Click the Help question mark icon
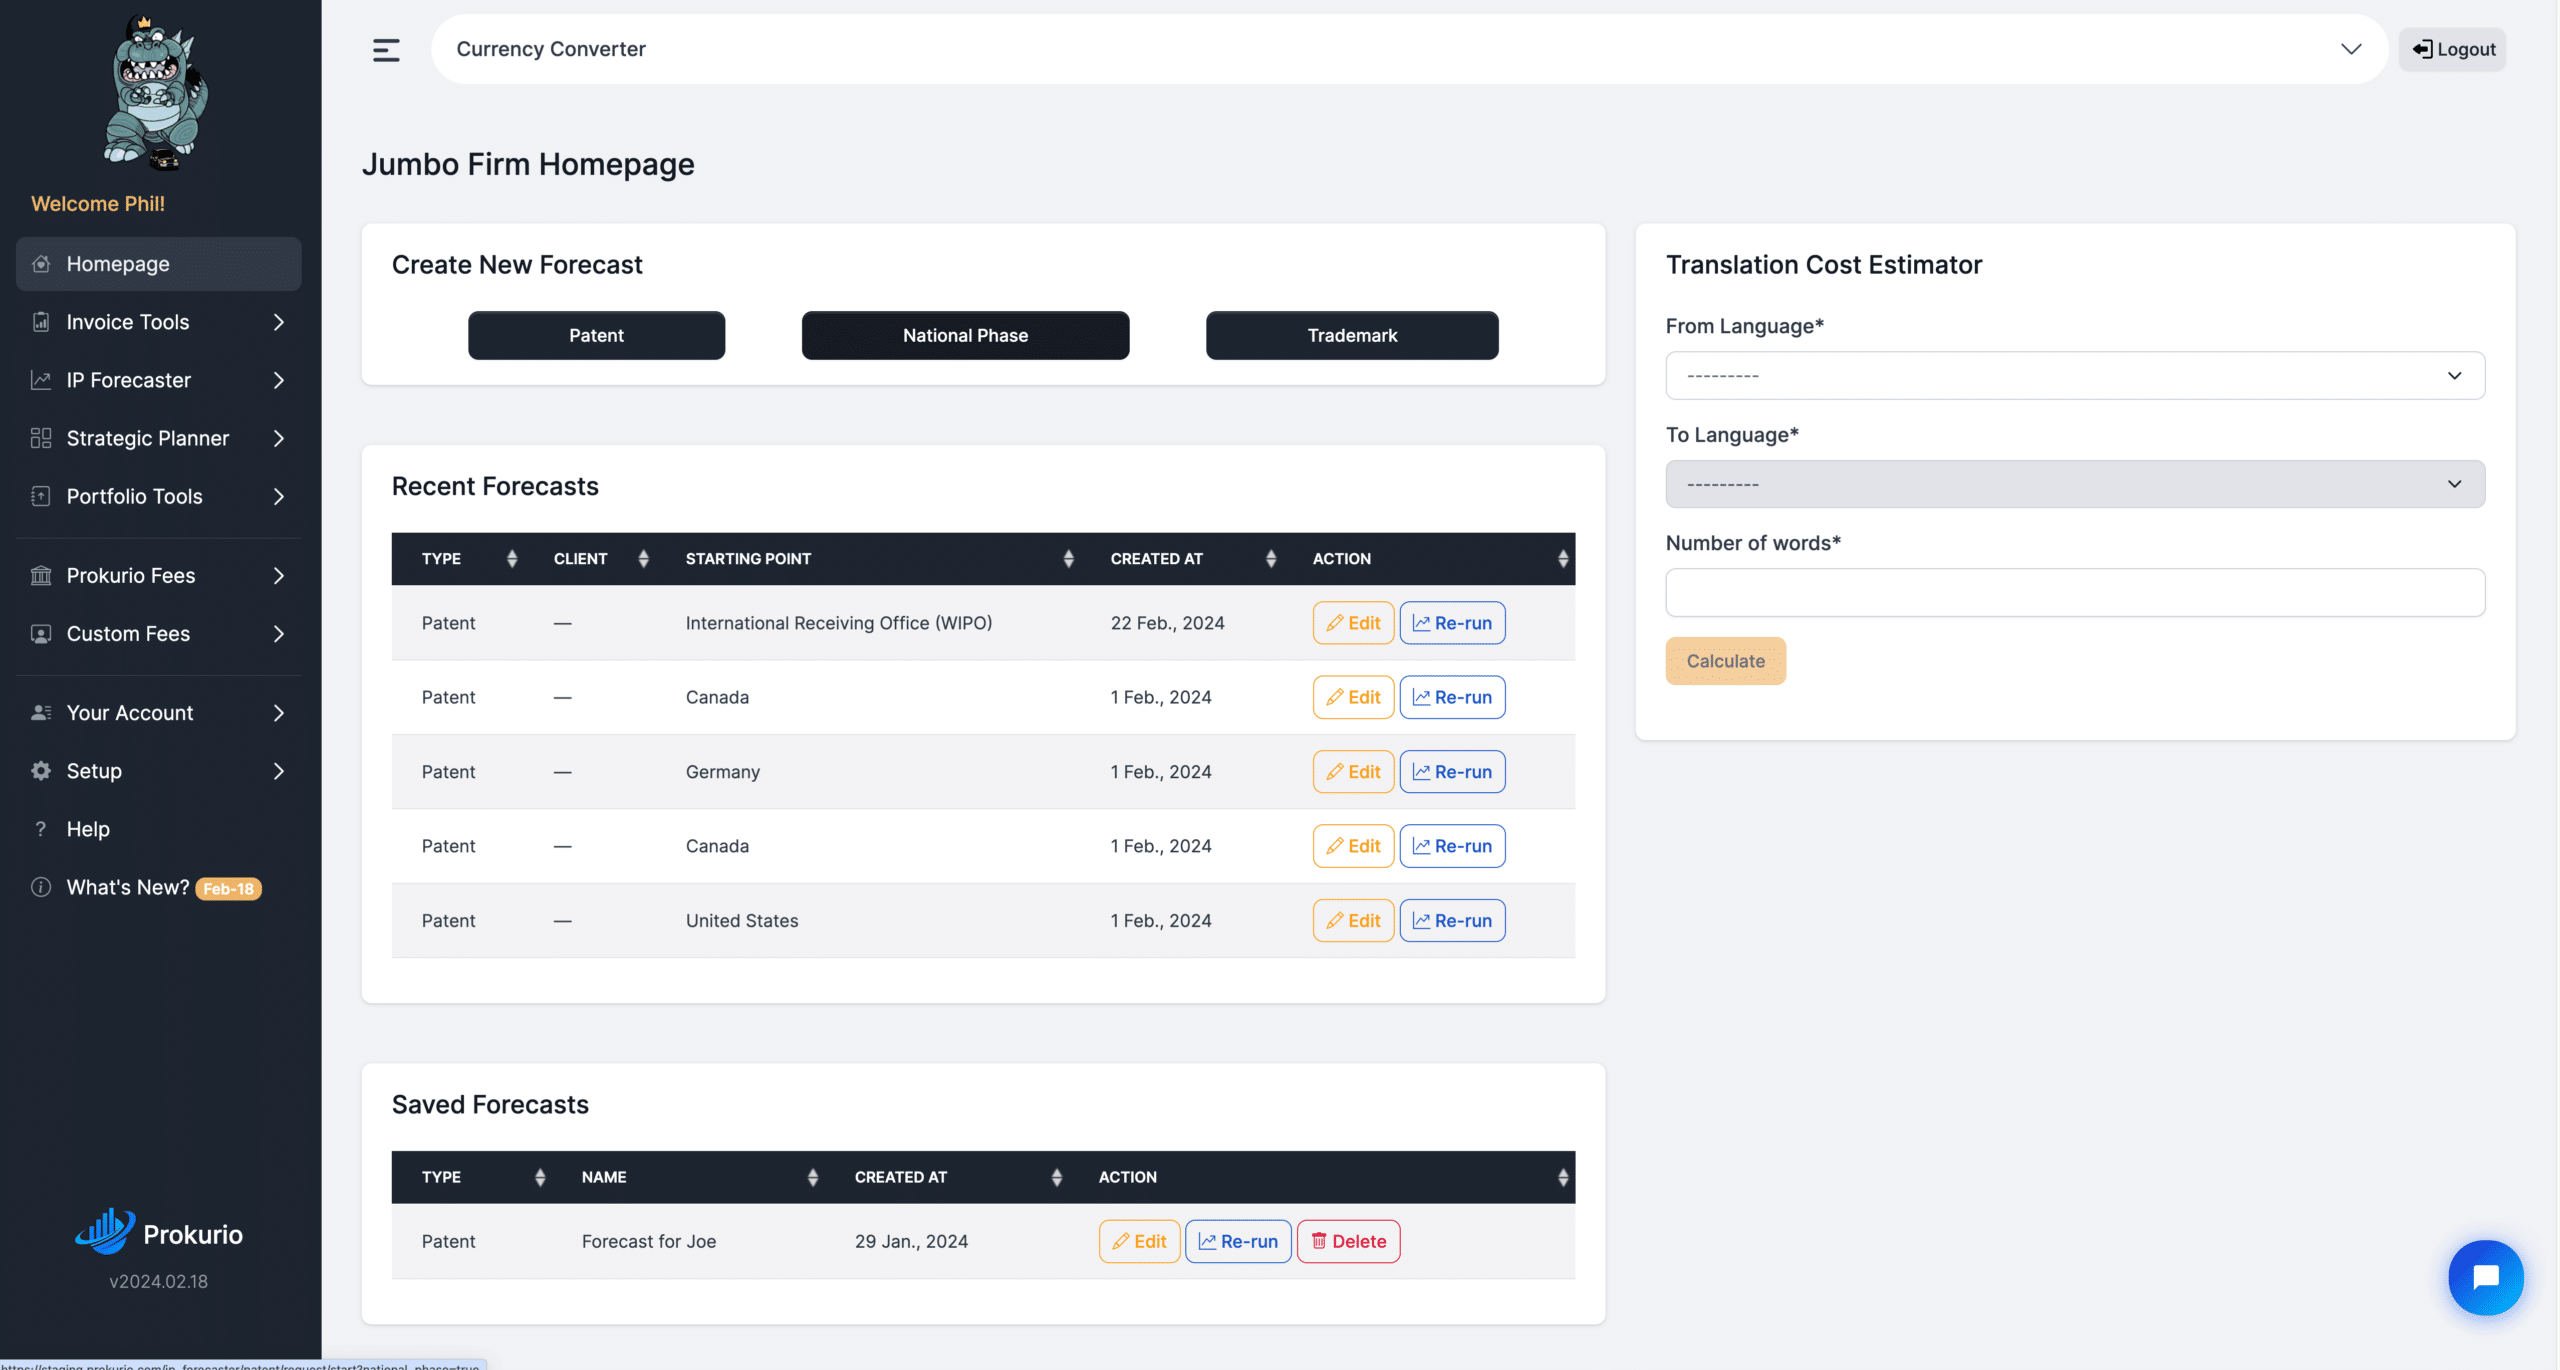The width and height of the screenshot is (2560, 1370). [x=41, y=829]
